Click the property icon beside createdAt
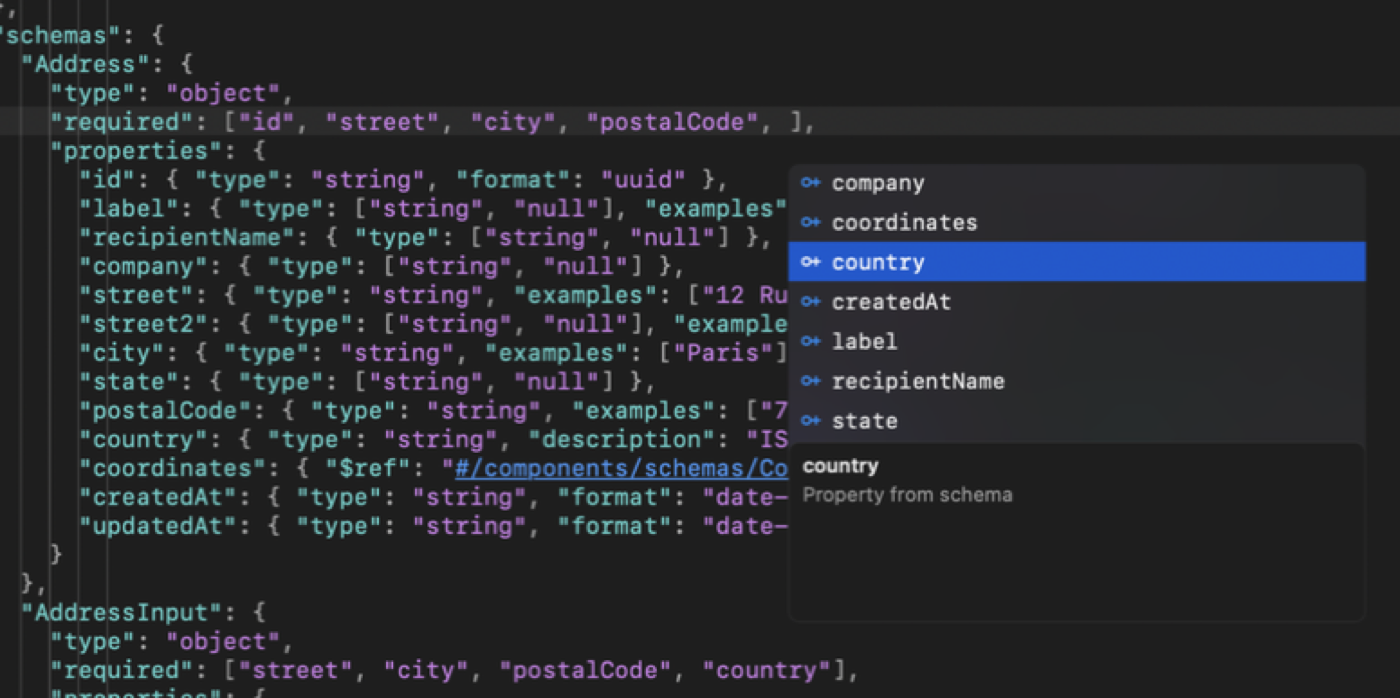This screenshot has height=698, width=1400. coord(810,301)
